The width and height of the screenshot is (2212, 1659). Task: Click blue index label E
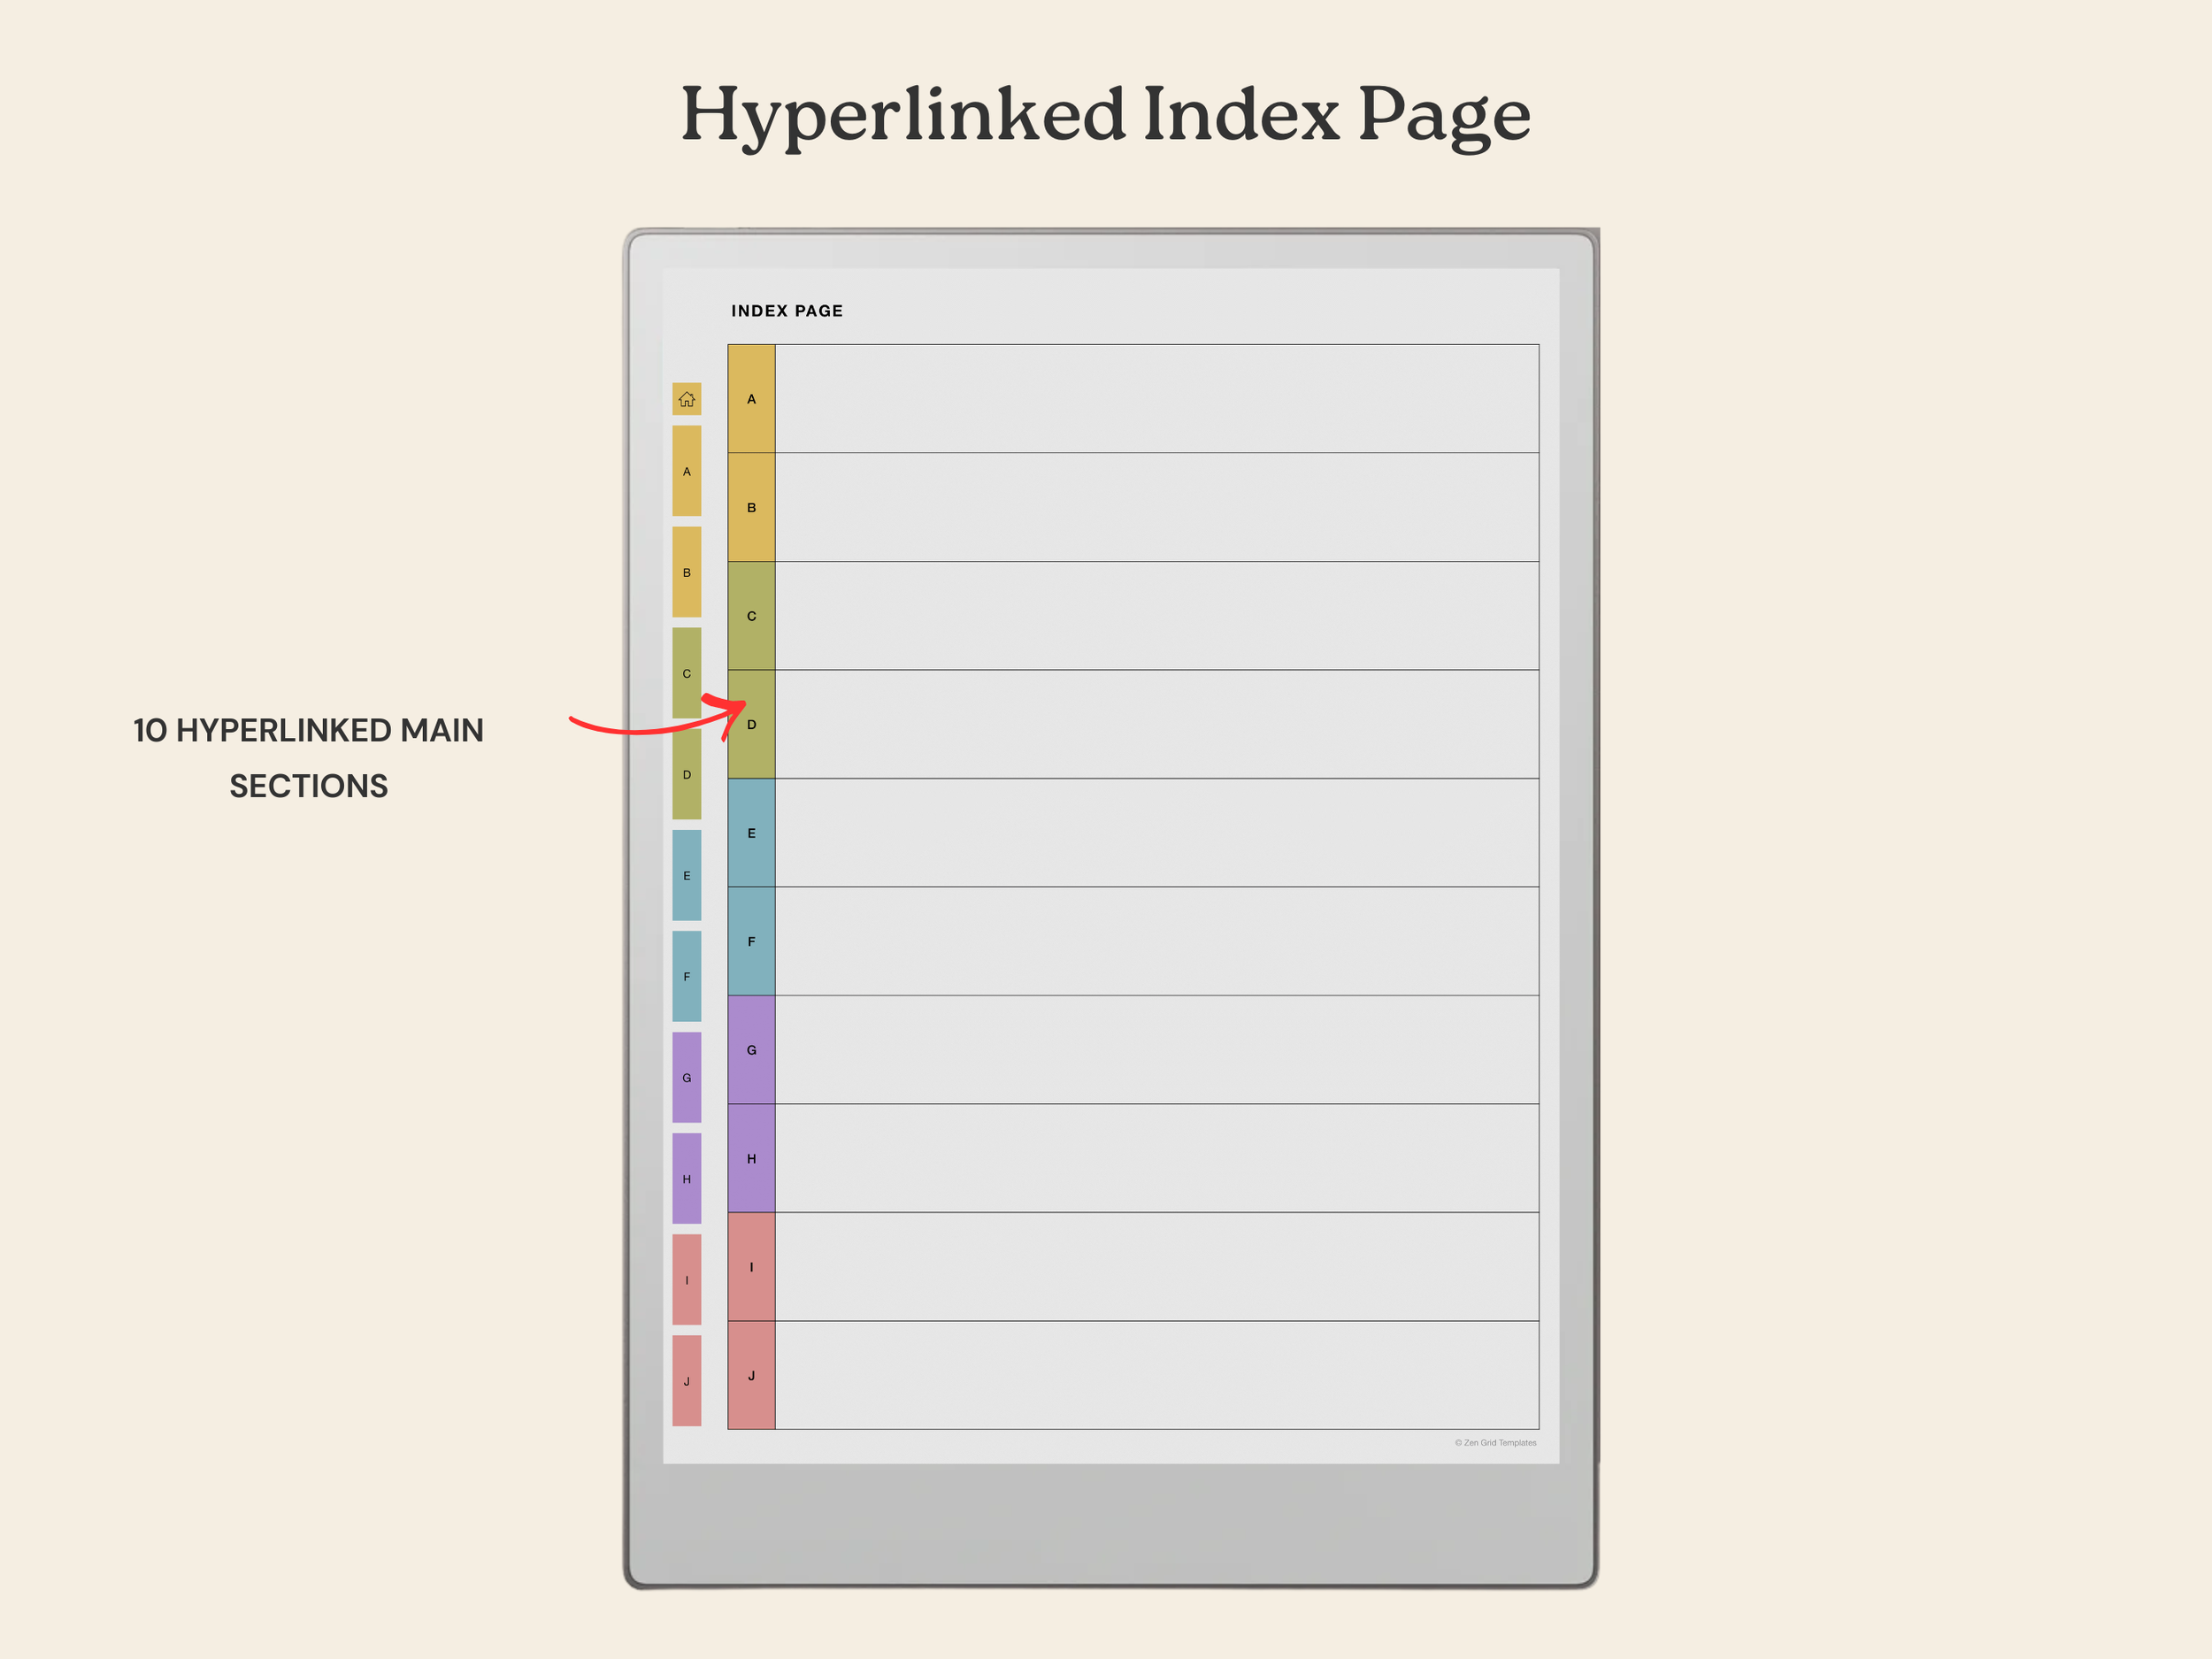pos(751,833)
